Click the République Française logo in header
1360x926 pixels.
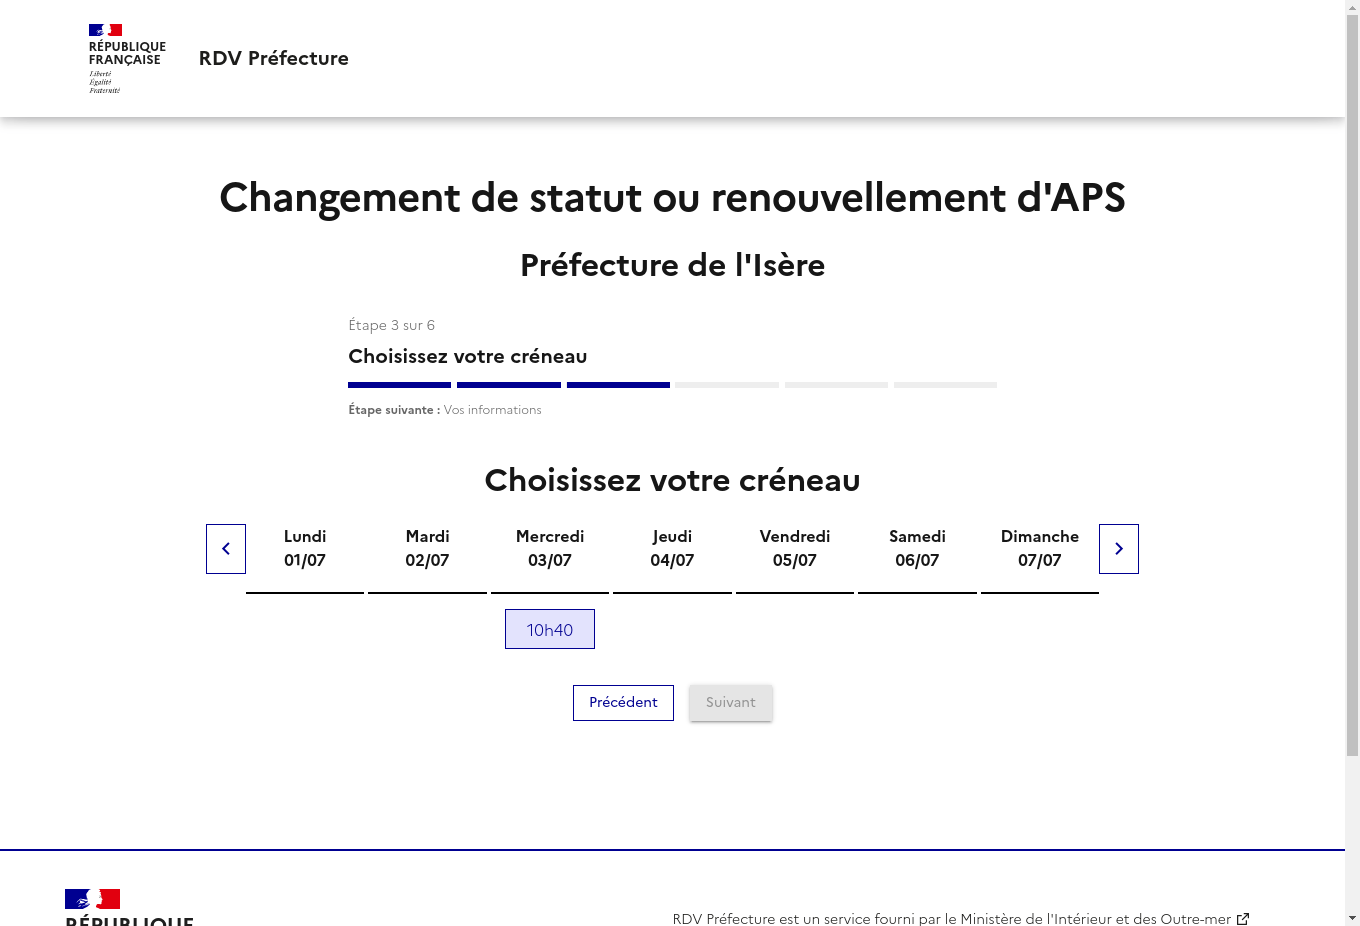coord(127,59)
